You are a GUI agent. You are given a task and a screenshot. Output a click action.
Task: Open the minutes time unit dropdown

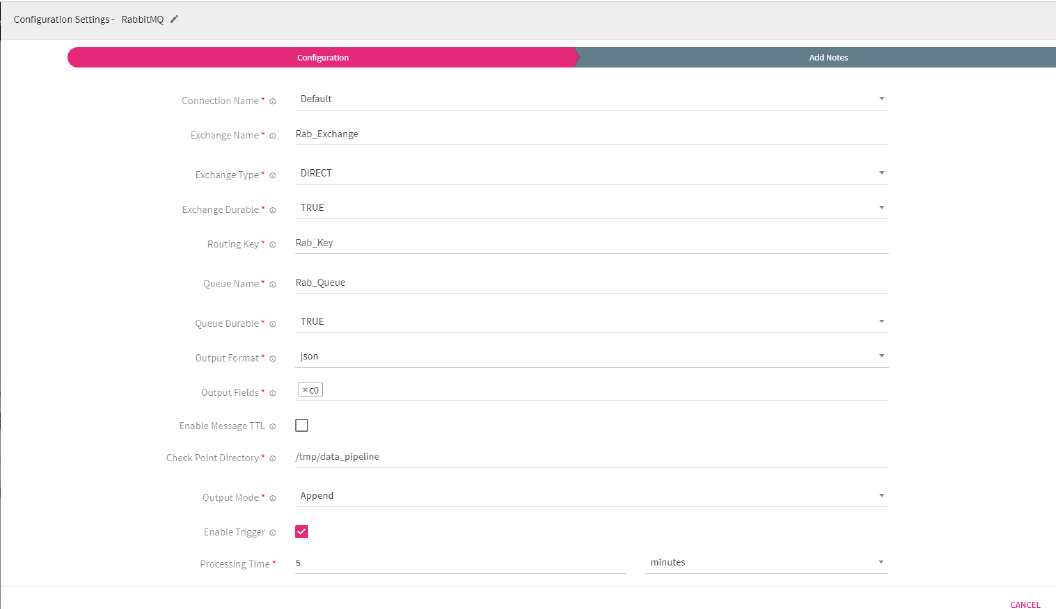click(766, 563)
